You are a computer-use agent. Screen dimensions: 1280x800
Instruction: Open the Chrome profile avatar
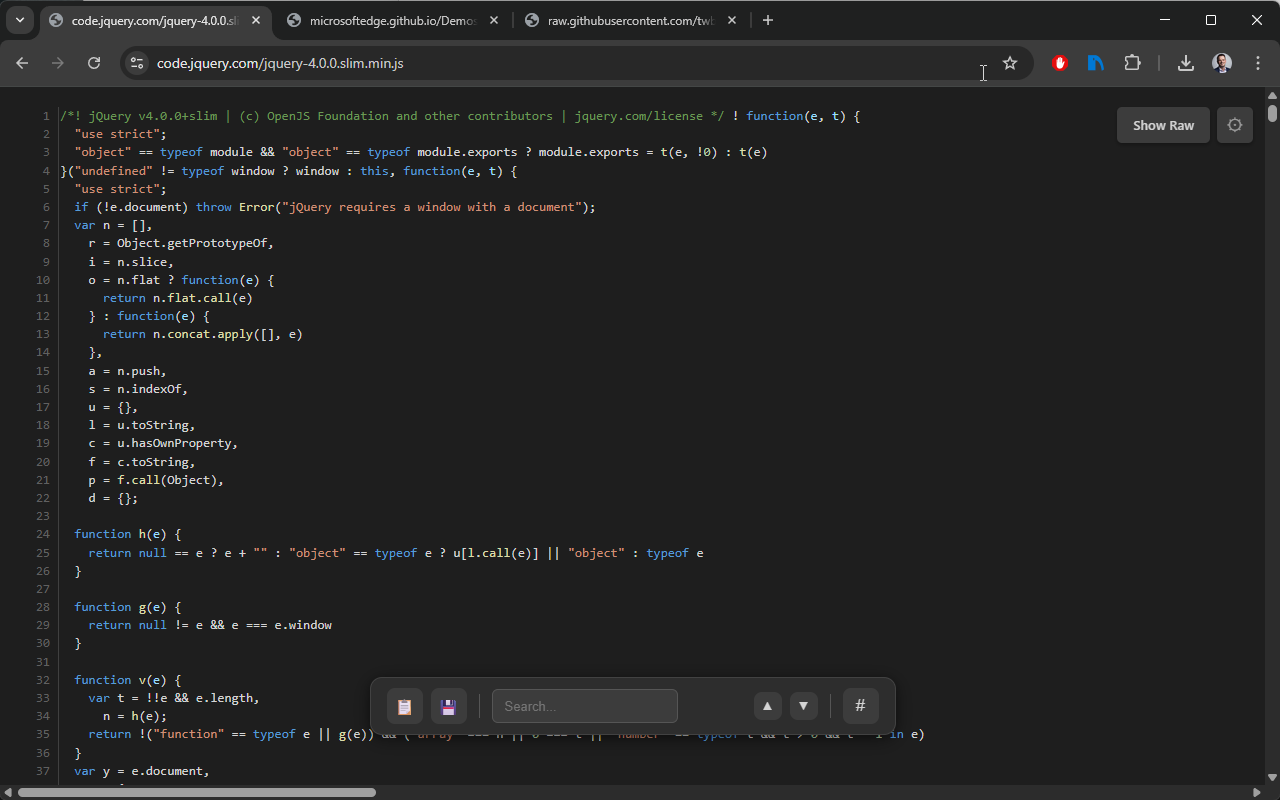coord(1221,62)
